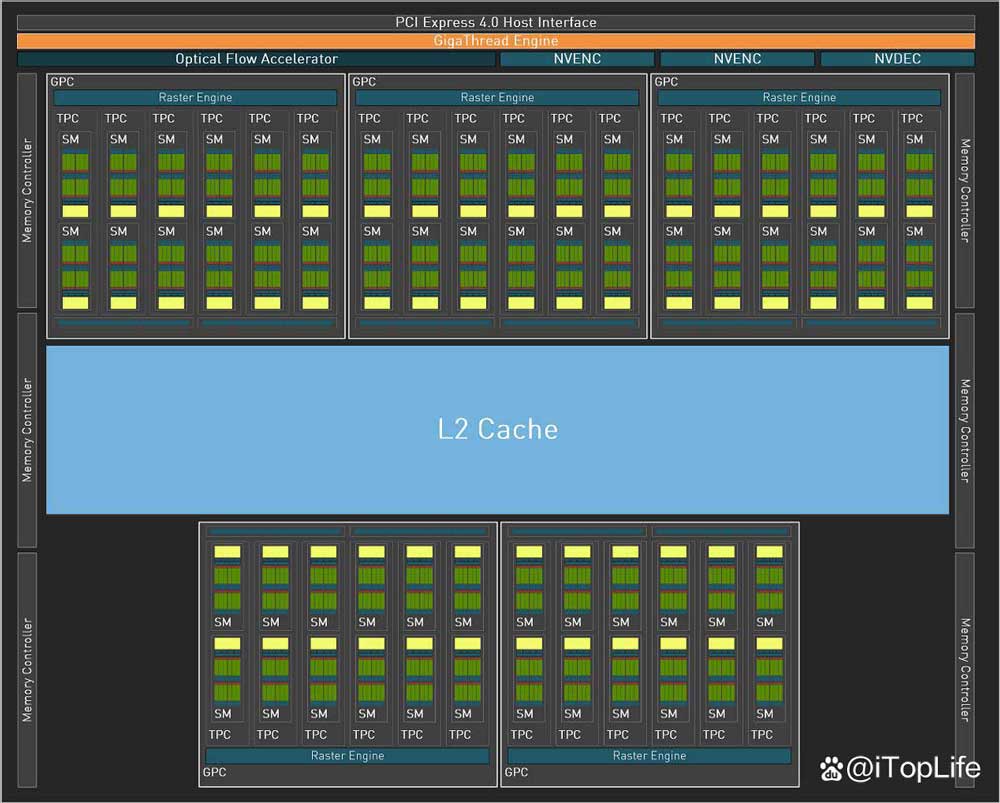Select the orange GigaThread Engine bar

(x=496, y=41)
